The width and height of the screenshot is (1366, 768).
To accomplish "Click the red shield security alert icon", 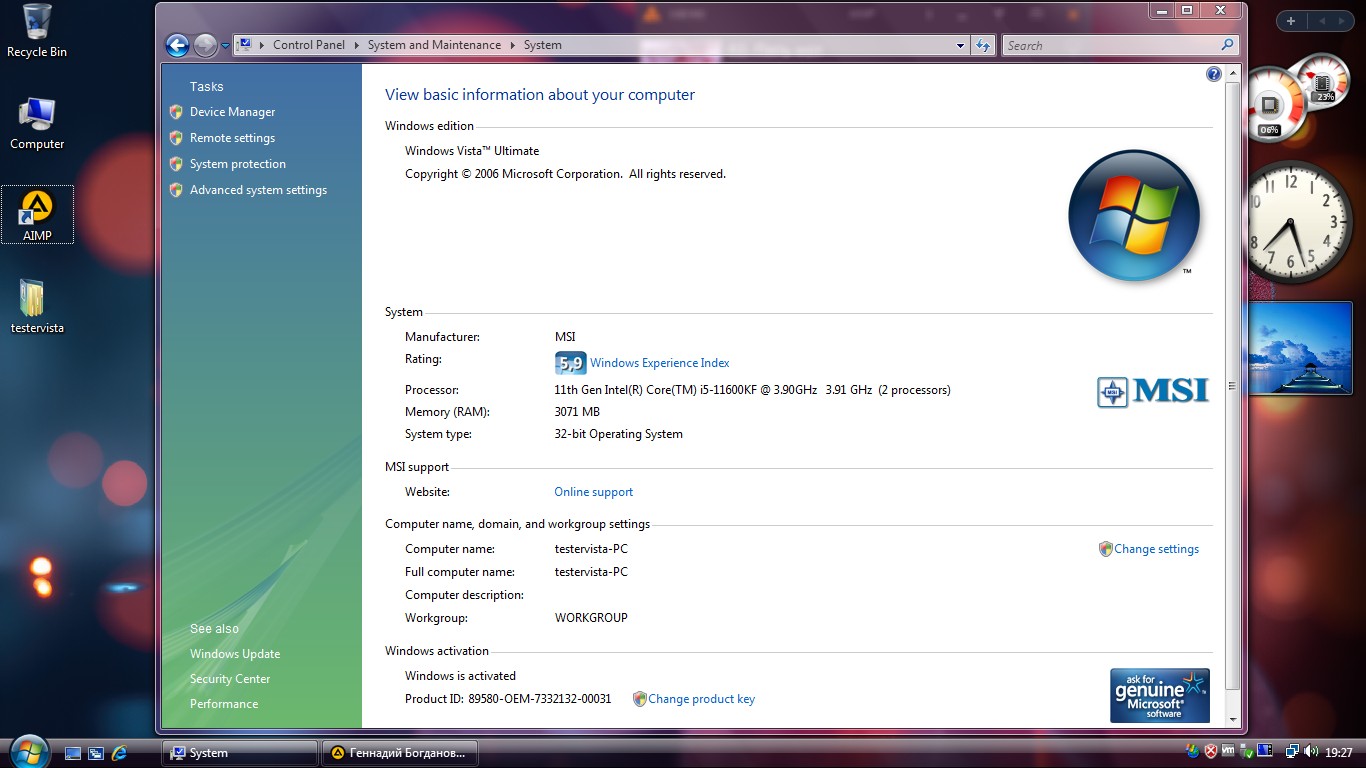I will (1210, 751).
